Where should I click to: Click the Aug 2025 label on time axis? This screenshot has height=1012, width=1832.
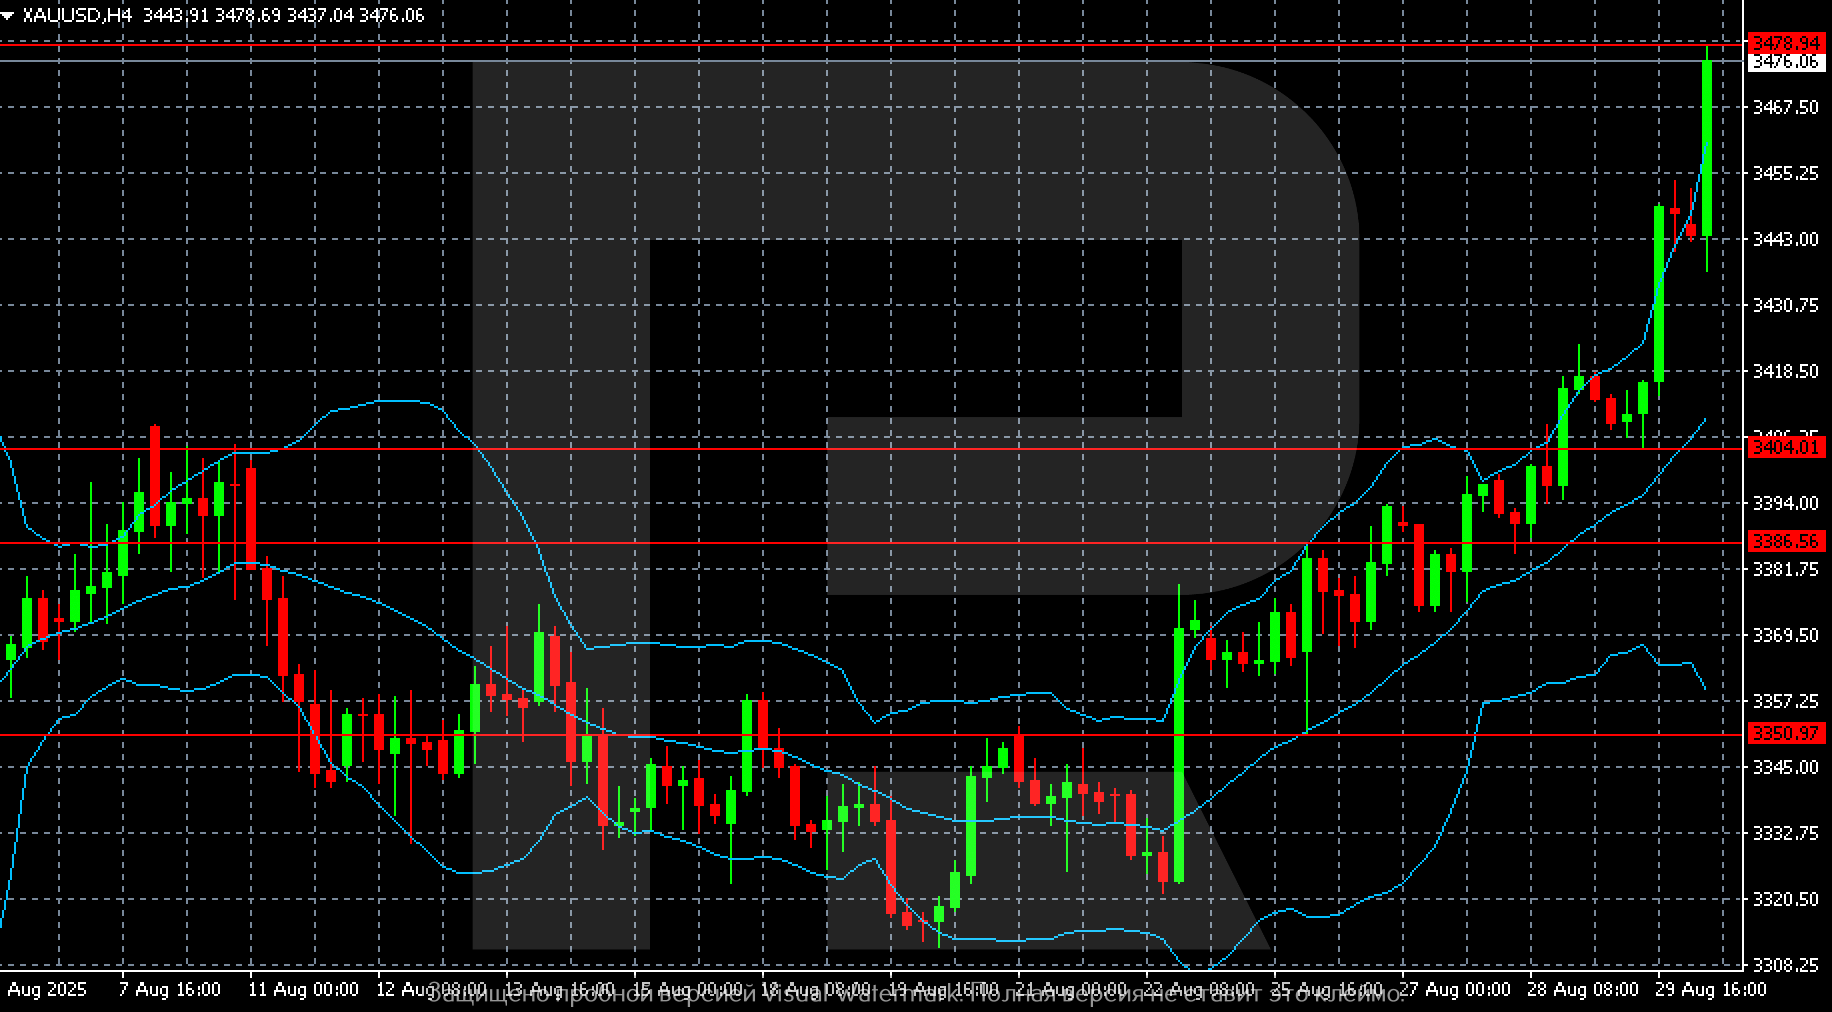click(x=47, y=990)
